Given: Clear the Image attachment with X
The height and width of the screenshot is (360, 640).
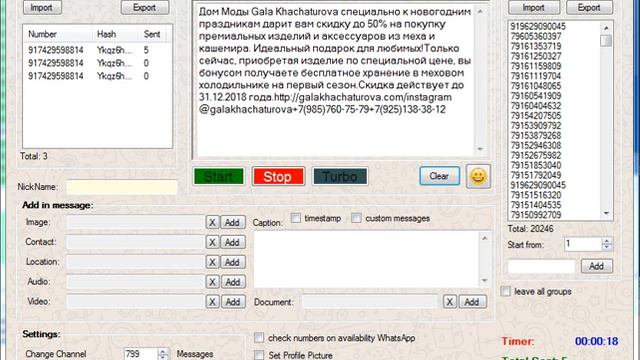Looking at the screenshot, I should (x=212, y=222).
